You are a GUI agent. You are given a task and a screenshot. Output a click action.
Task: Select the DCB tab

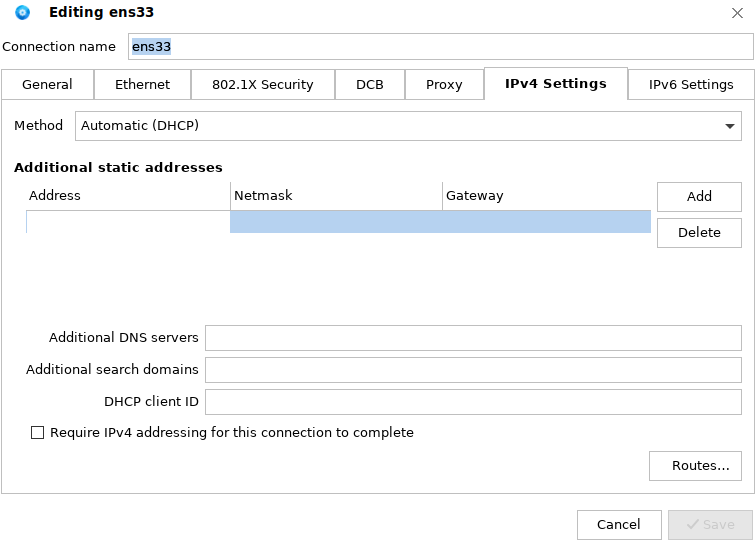coord(369,85)
